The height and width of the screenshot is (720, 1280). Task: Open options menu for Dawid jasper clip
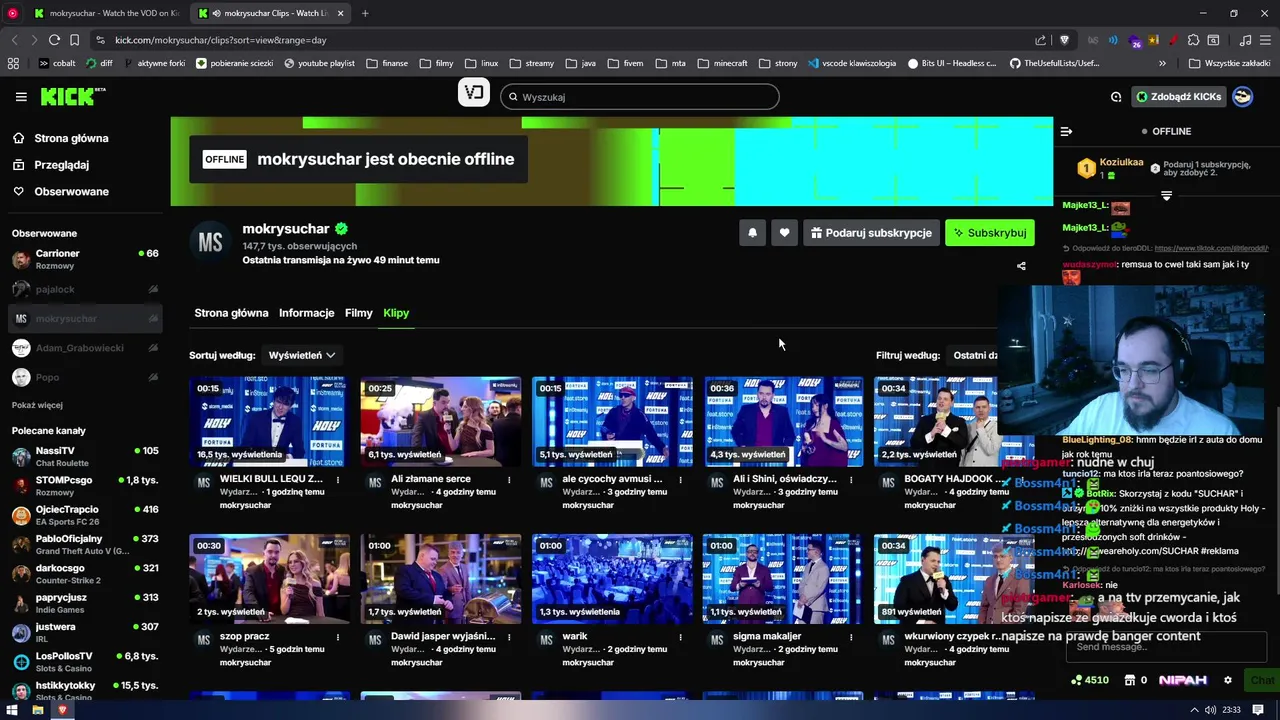pyautogui.click(x=509, y=637)
